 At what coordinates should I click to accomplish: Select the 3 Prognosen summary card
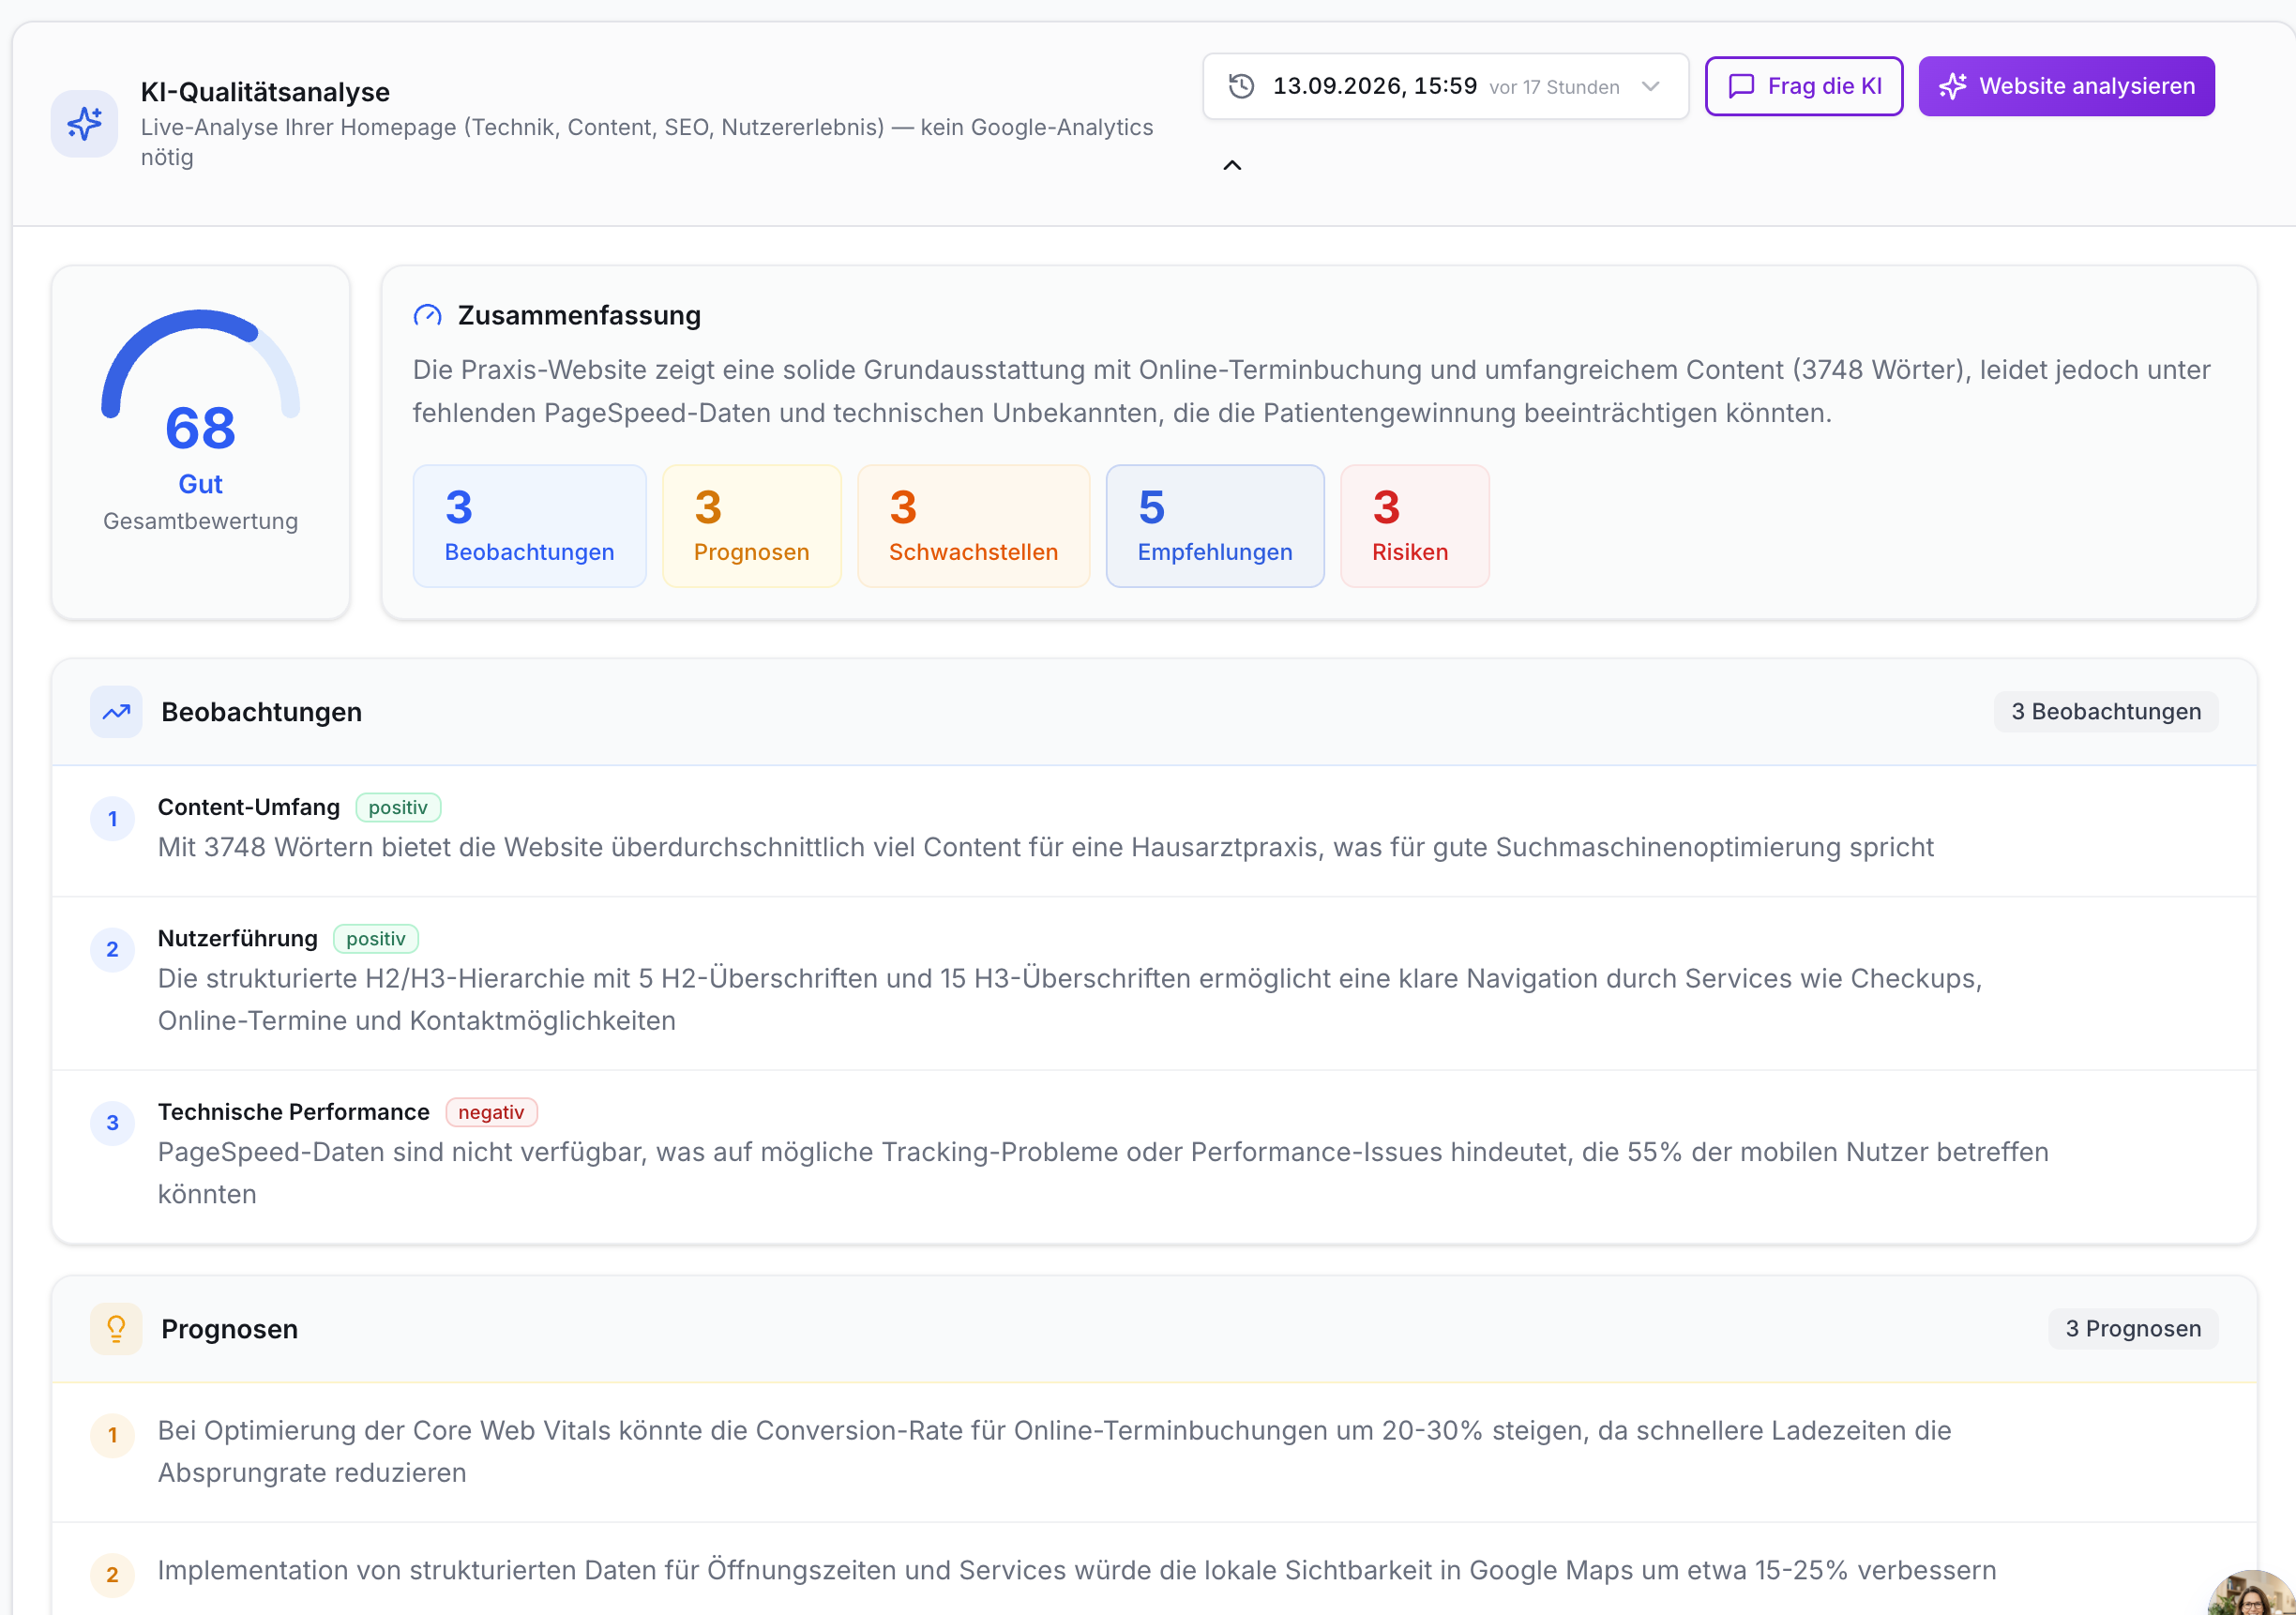pyautogui.click(x=751, y=526)
